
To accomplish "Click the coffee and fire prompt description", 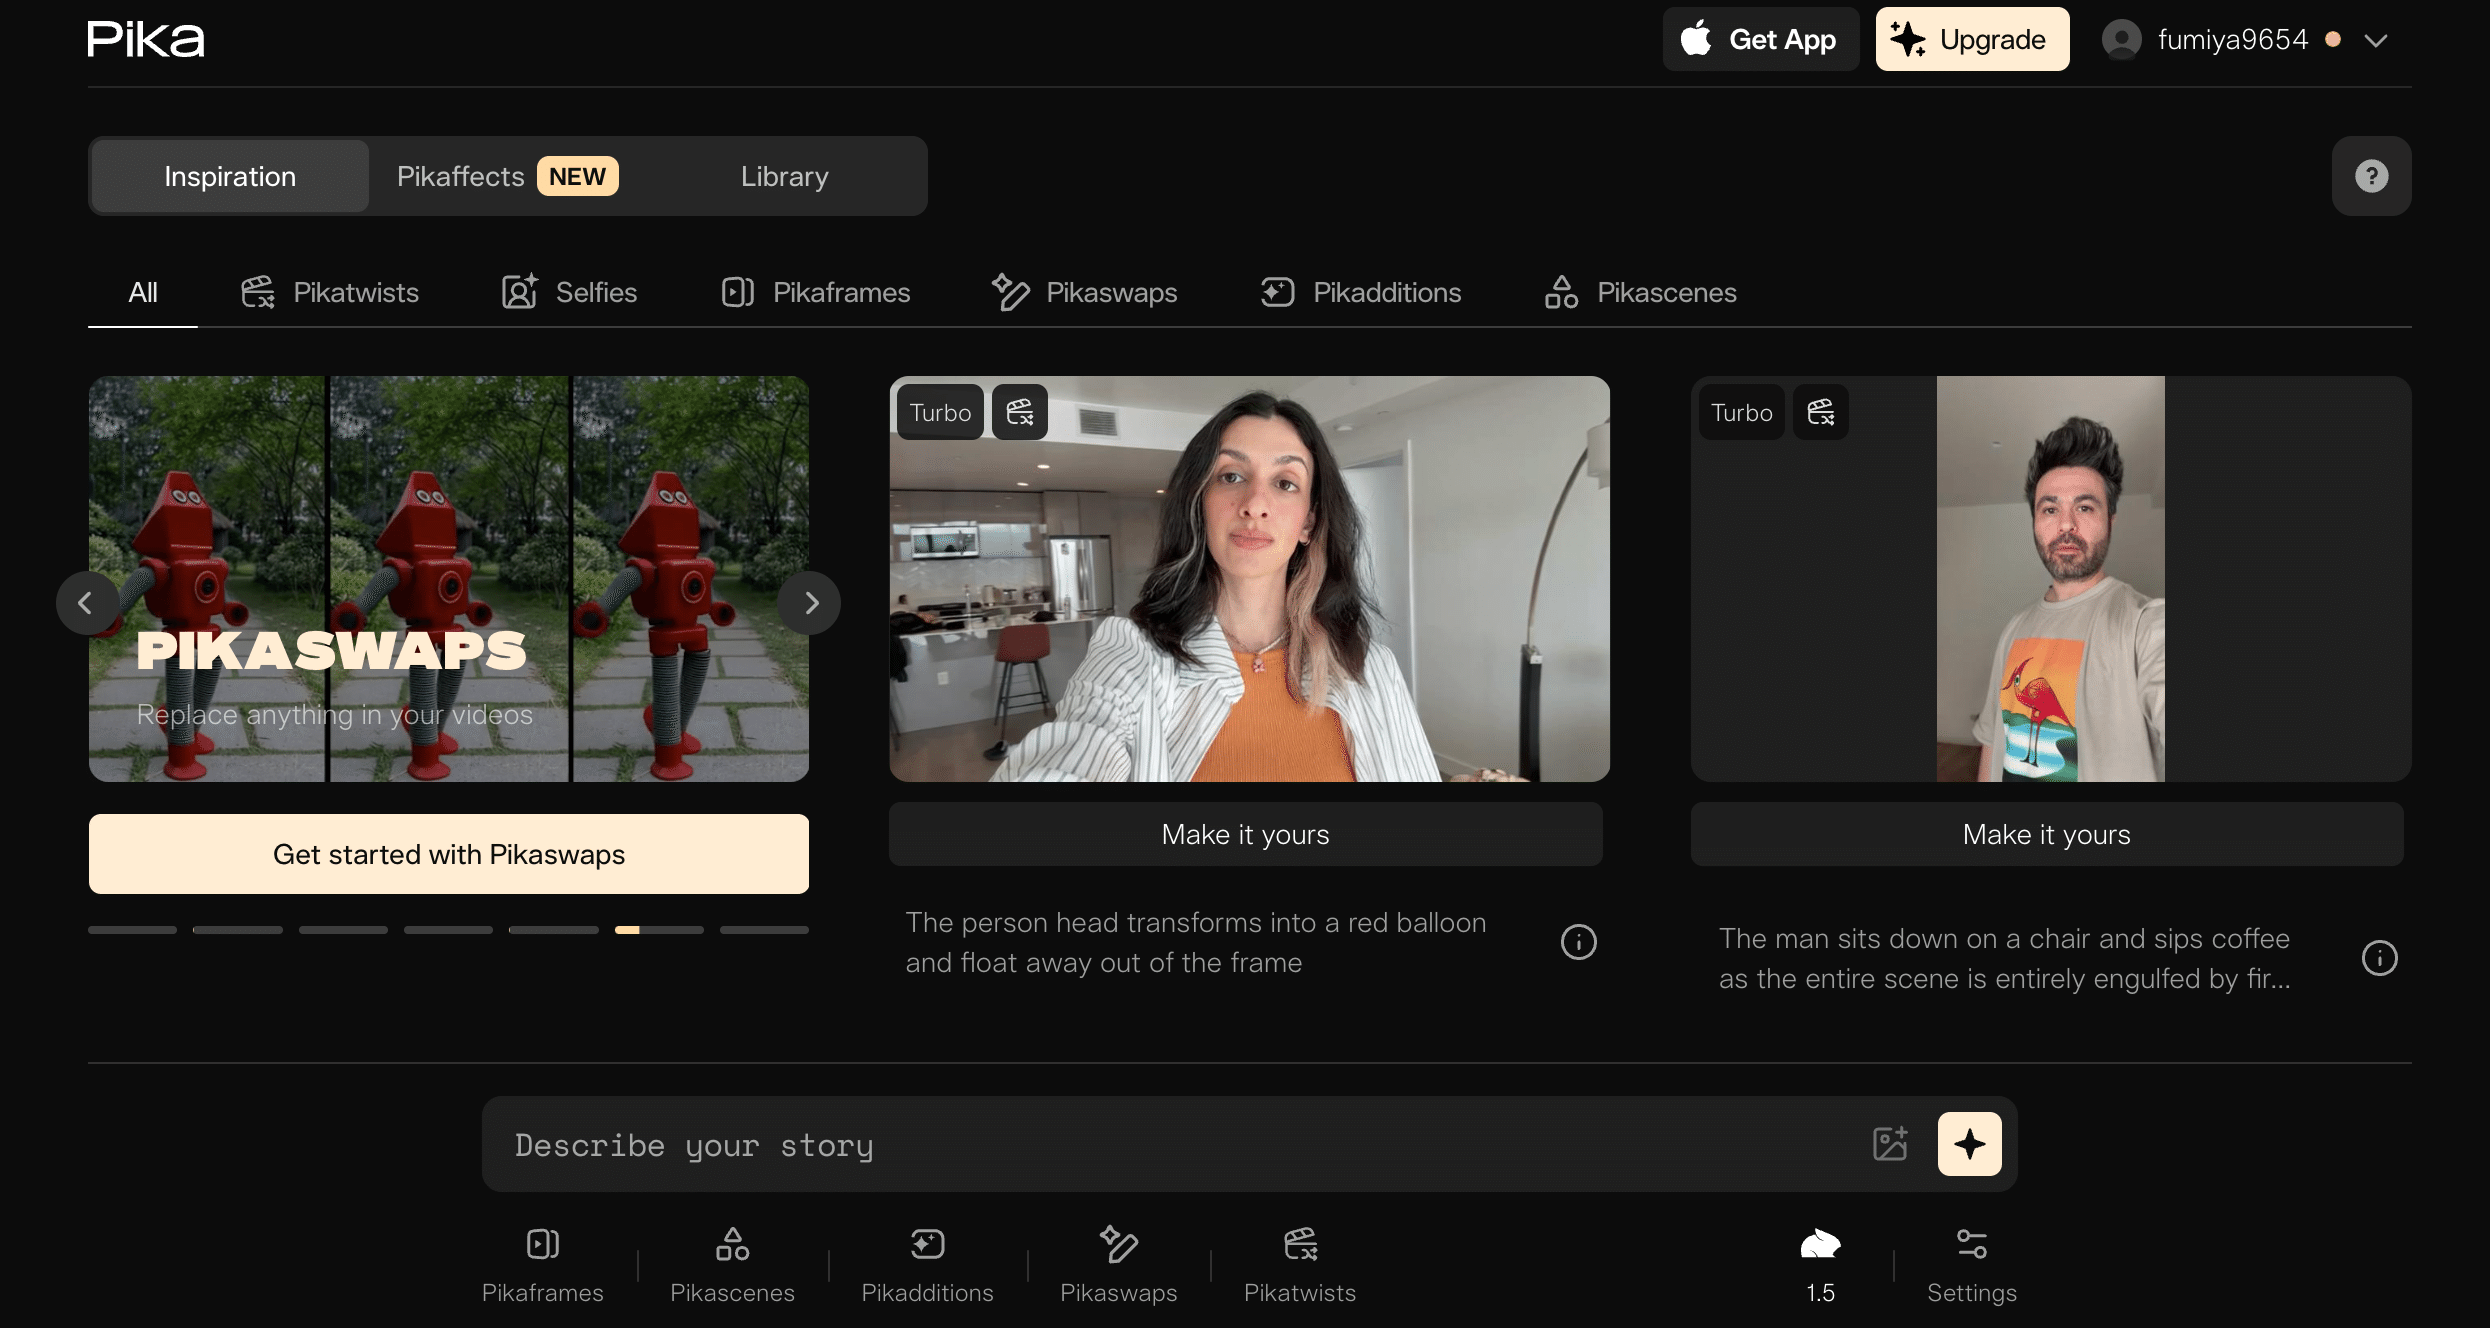I will (x=2005, y=958).
